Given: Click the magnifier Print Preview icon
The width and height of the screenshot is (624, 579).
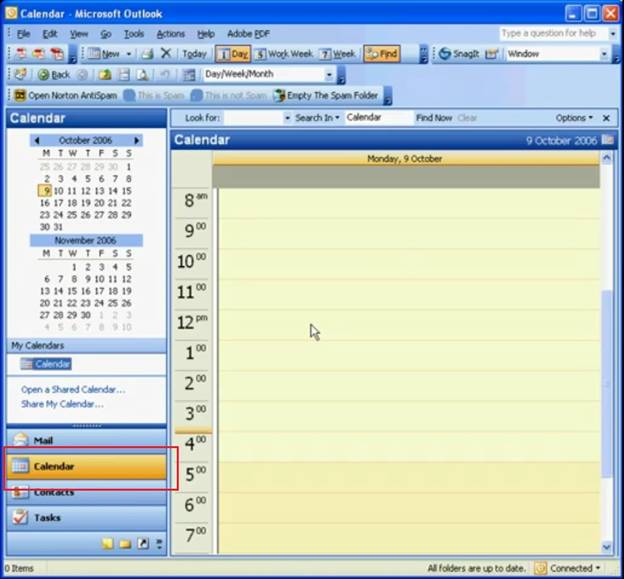Looking at the screenshot, I should pos(142,74).
